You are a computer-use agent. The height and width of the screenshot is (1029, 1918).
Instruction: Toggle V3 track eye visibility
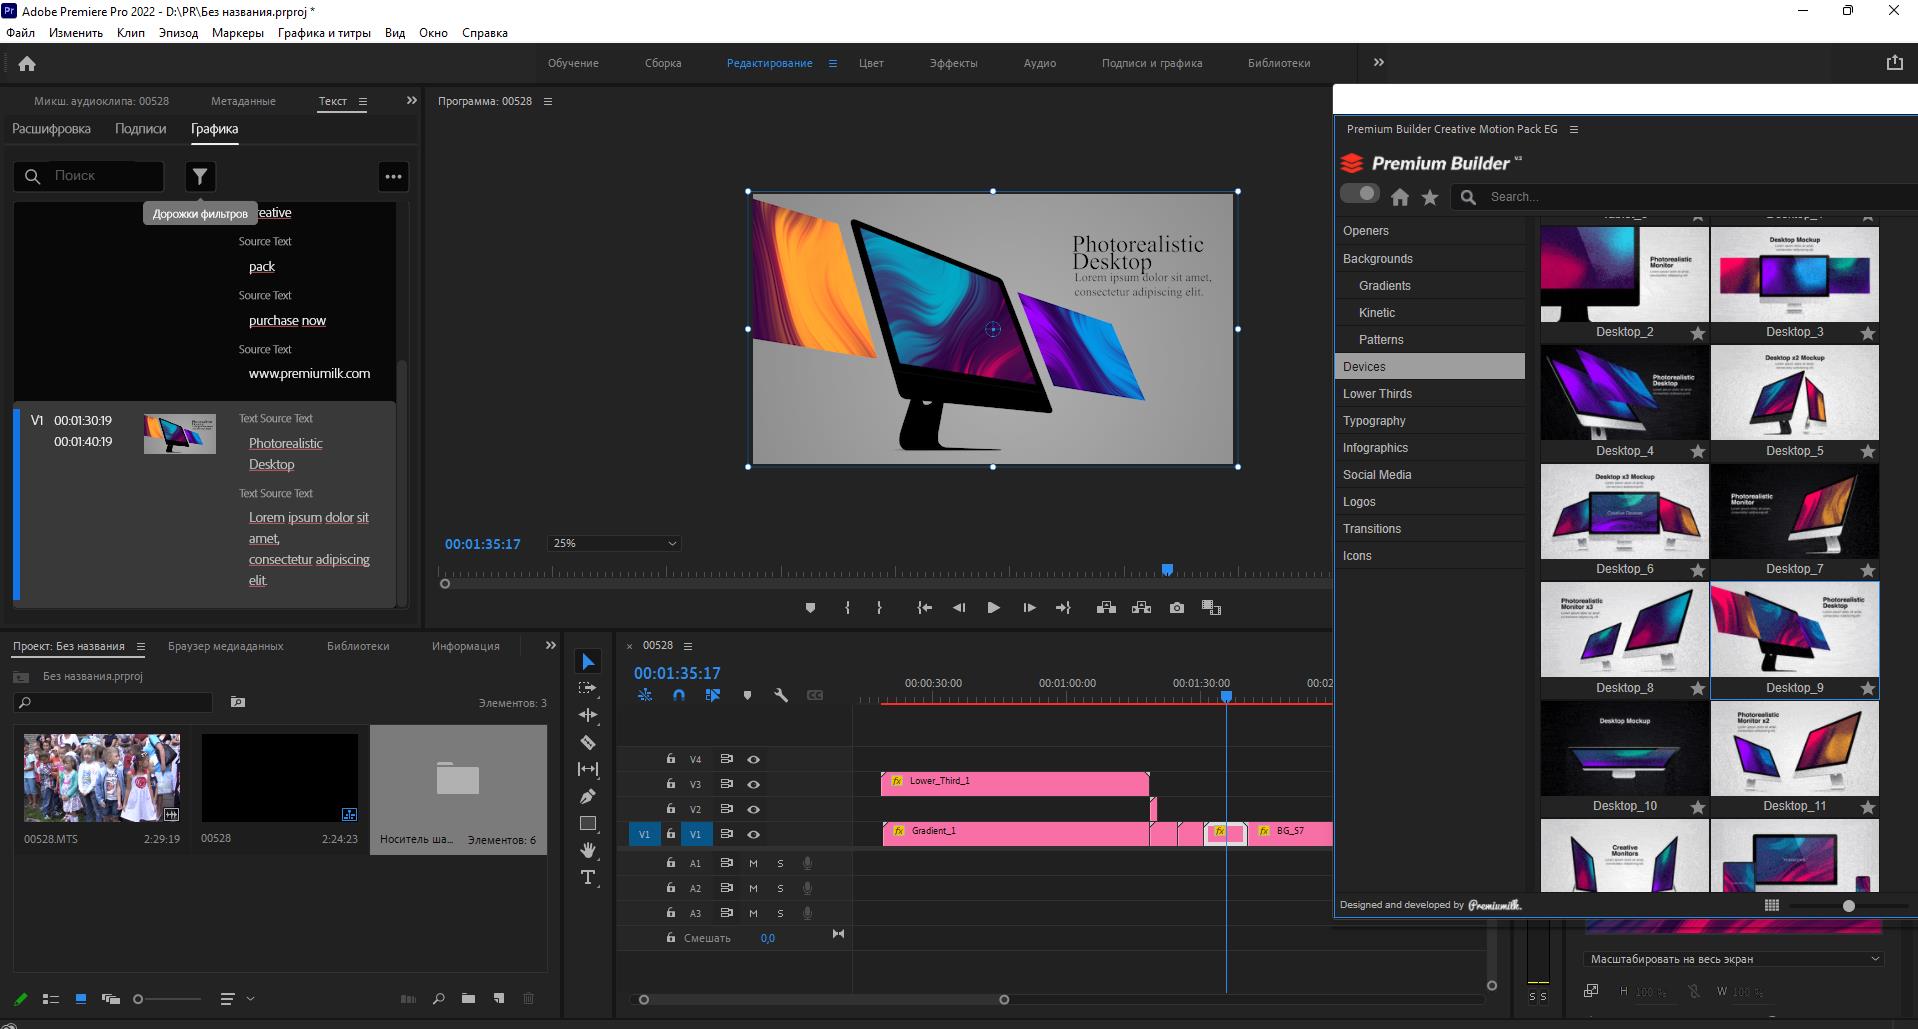pos(753,785)
